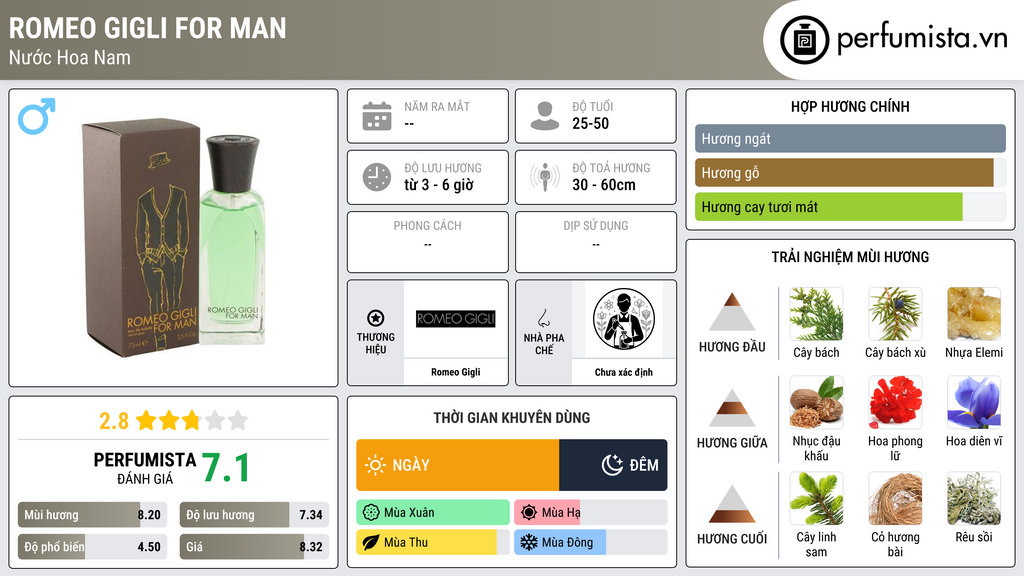Click the Mùa Hạ season bar
Viewport: 1024px width, 576px height.
(590, 512)
